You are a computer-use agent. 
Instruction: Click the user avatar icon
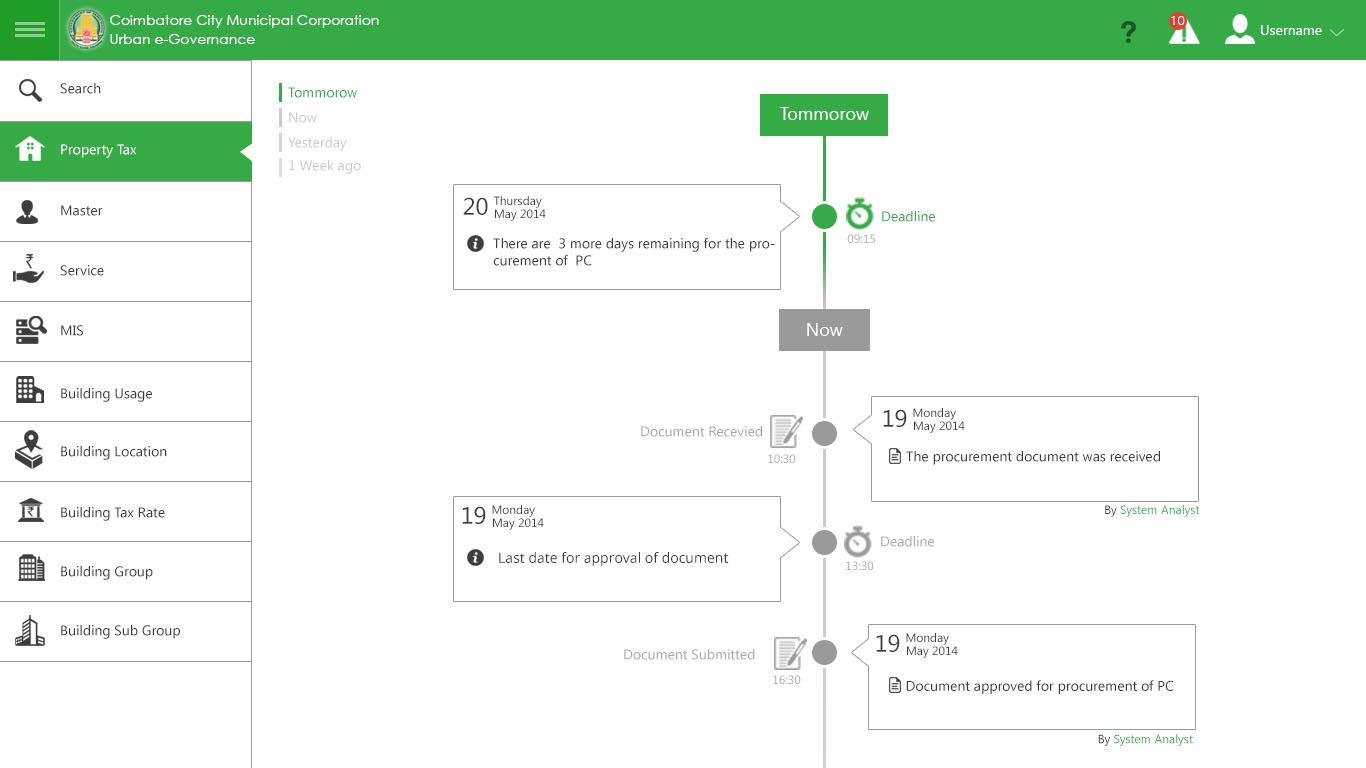[1239, 30]
